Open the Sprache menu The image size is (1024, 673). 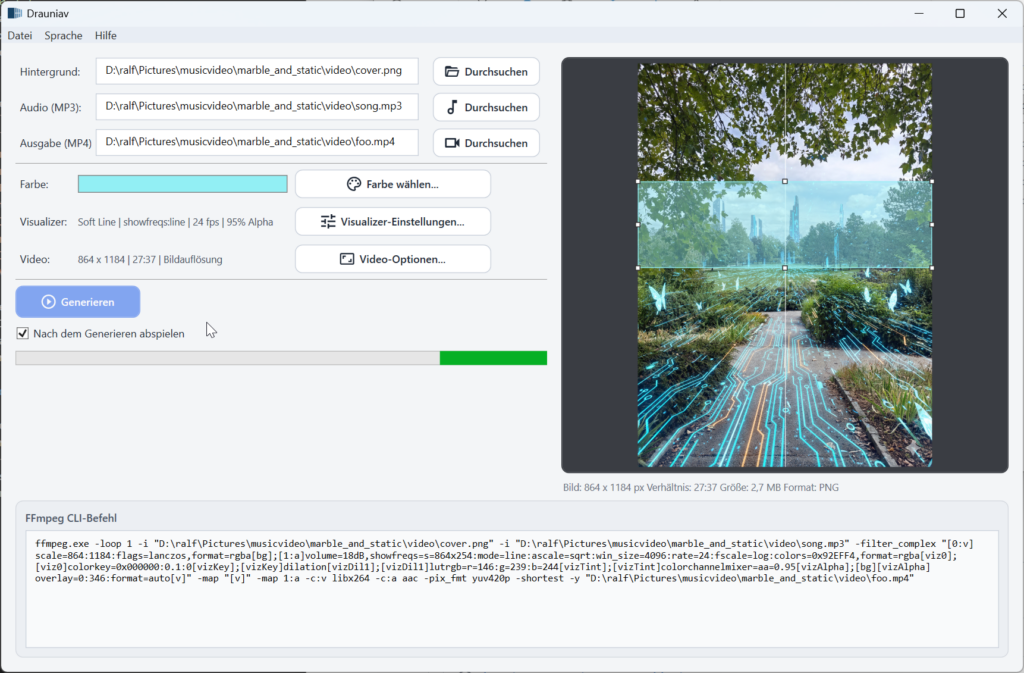tap(63, 35)
